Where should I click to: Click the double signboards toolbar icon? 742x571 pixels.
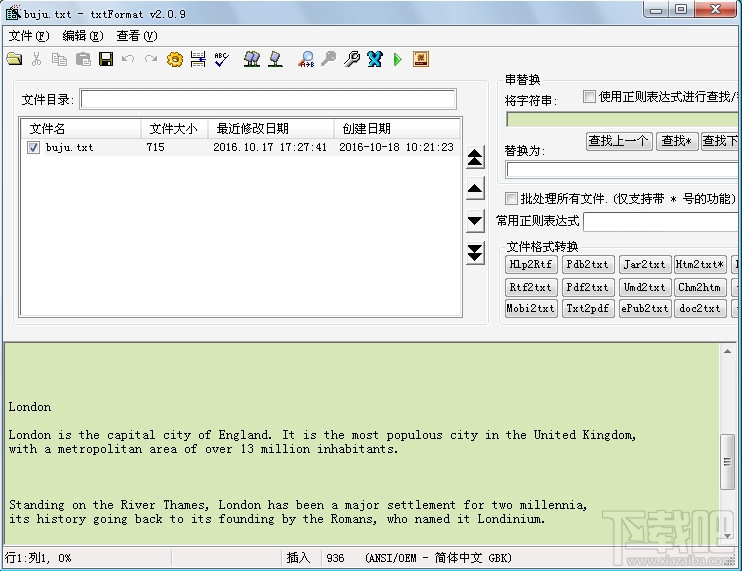point(252,59)
